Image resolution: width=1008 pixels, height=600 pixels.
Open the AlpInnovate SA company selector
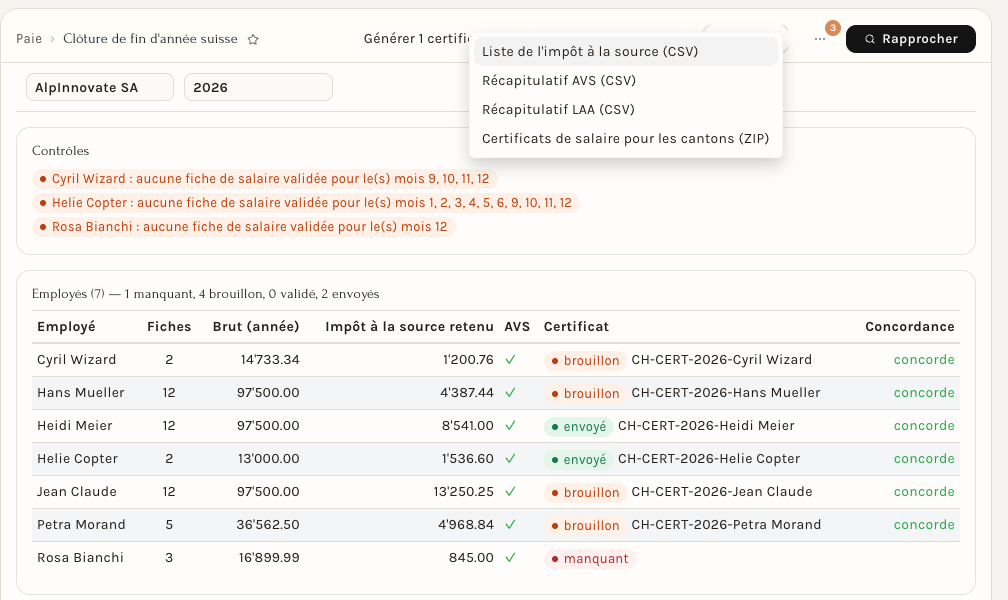click(x=100, y=87)
